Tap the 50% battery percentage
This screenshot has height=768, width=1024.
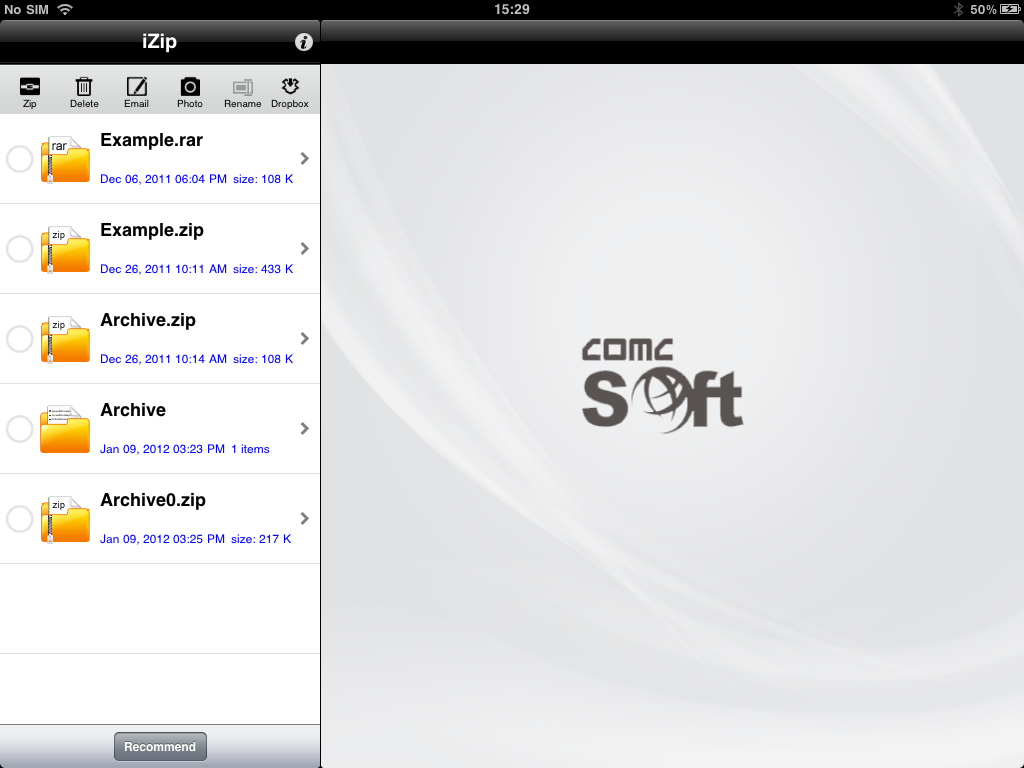983,9
